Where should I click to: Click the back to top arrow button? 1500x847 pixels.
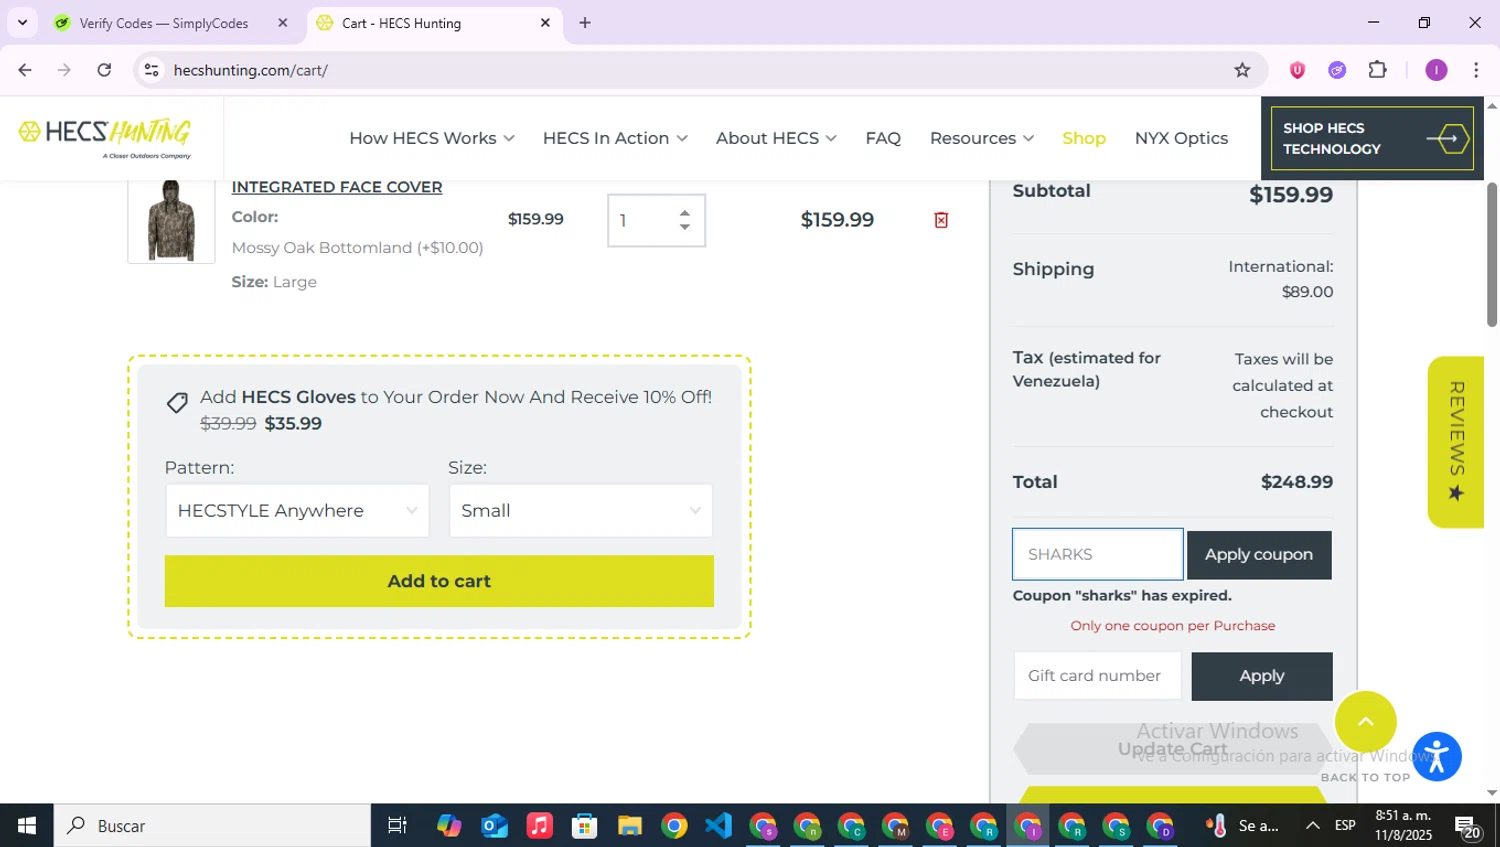[x=1365, y=721]
